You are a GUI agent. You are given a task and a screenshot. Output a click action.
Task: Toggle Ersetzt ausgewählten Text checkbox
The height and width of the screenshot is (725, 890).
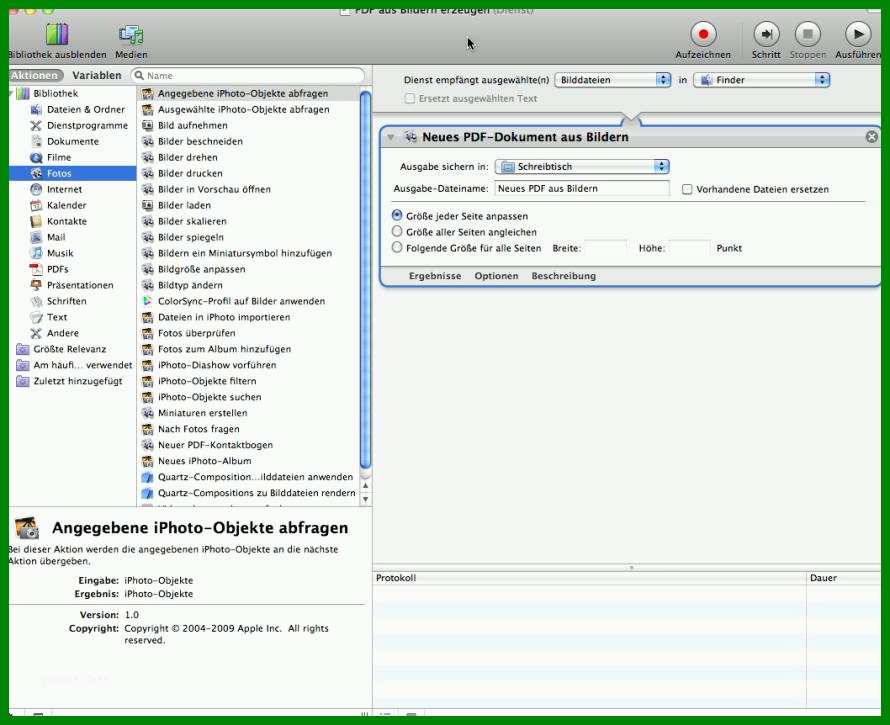409,98
